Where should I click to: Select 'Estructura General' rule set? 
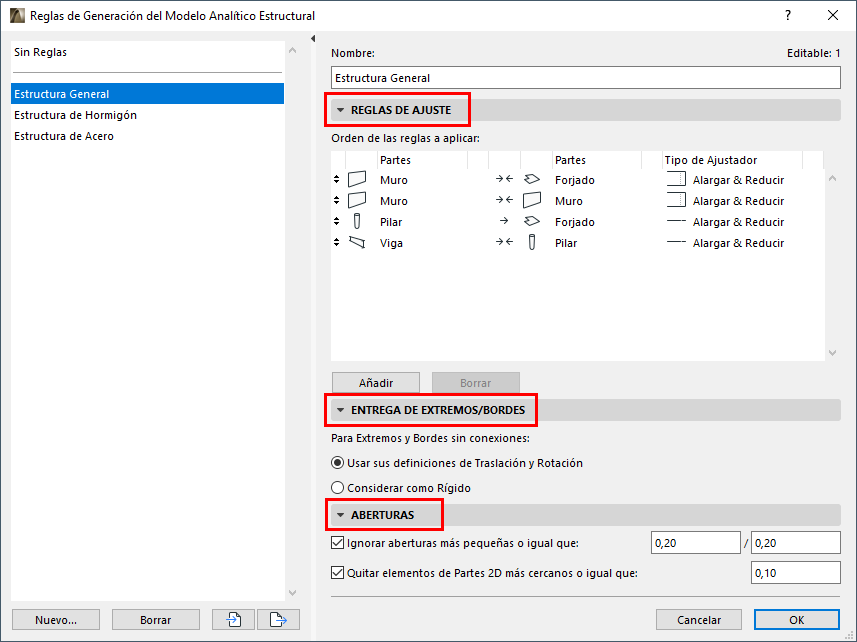tap(148, 94)
